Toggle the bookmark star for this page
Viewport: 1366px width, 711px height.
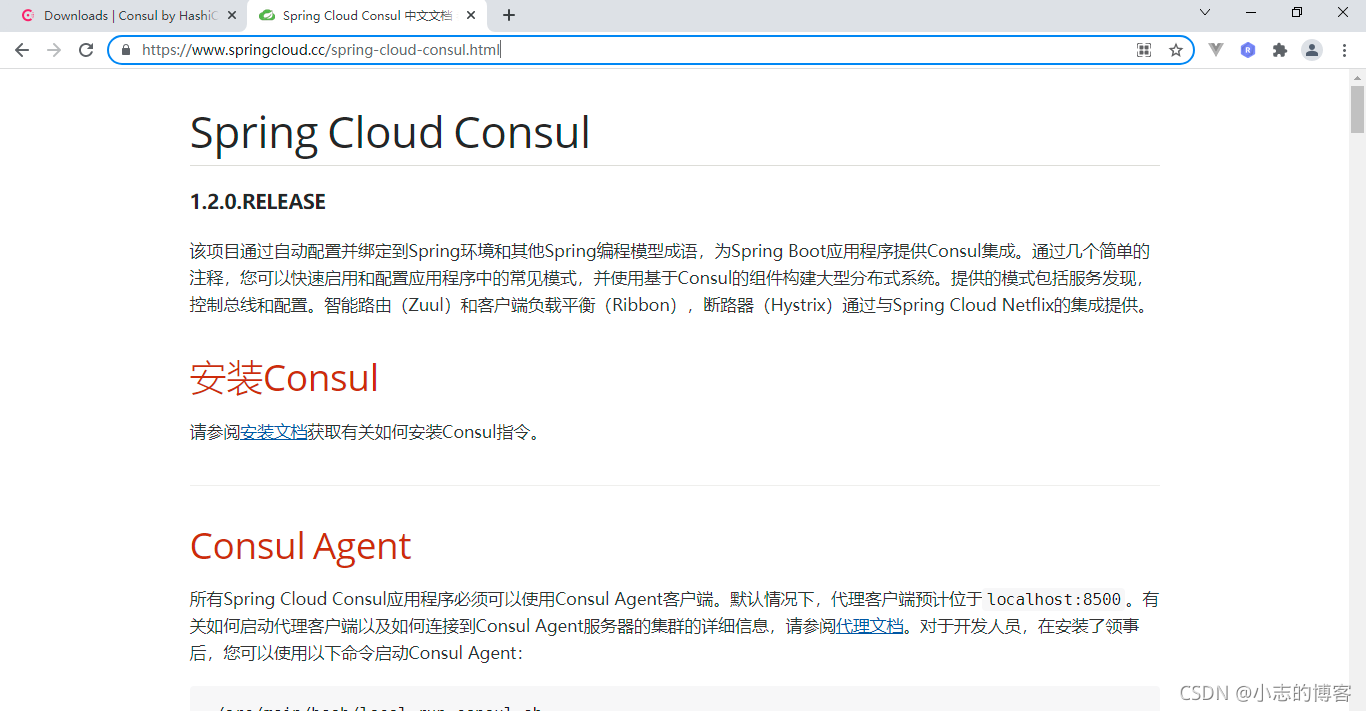[x=1175, y=49]
